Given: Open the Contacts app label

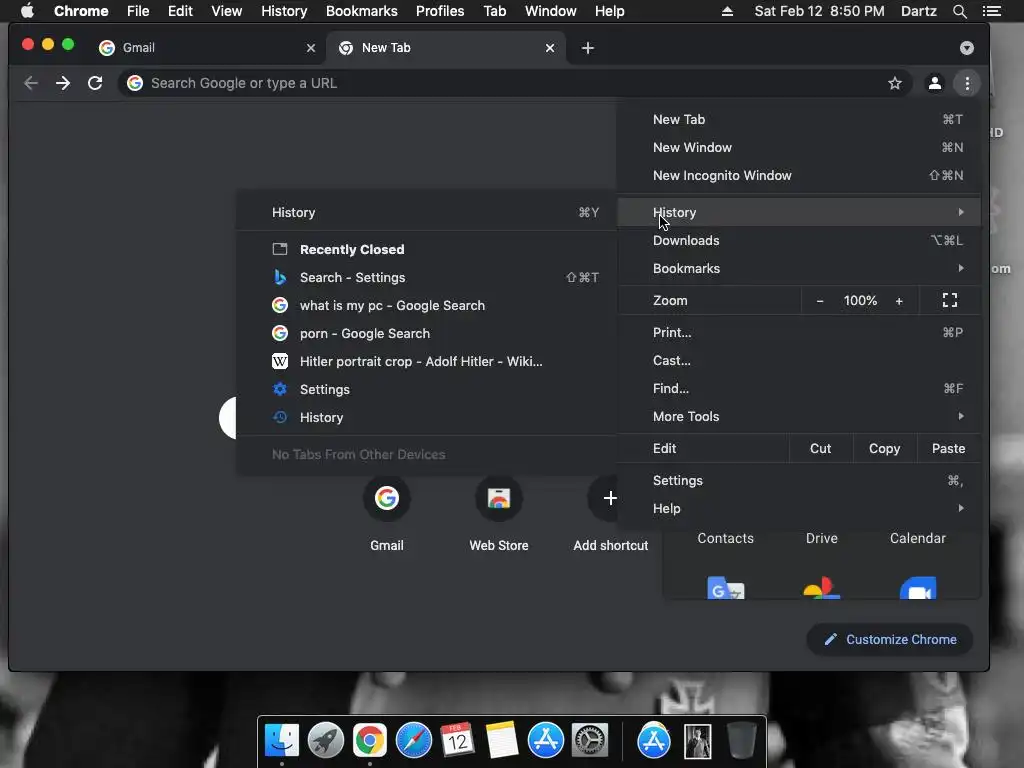Looking at the screenshot, I should pos(726,538).
